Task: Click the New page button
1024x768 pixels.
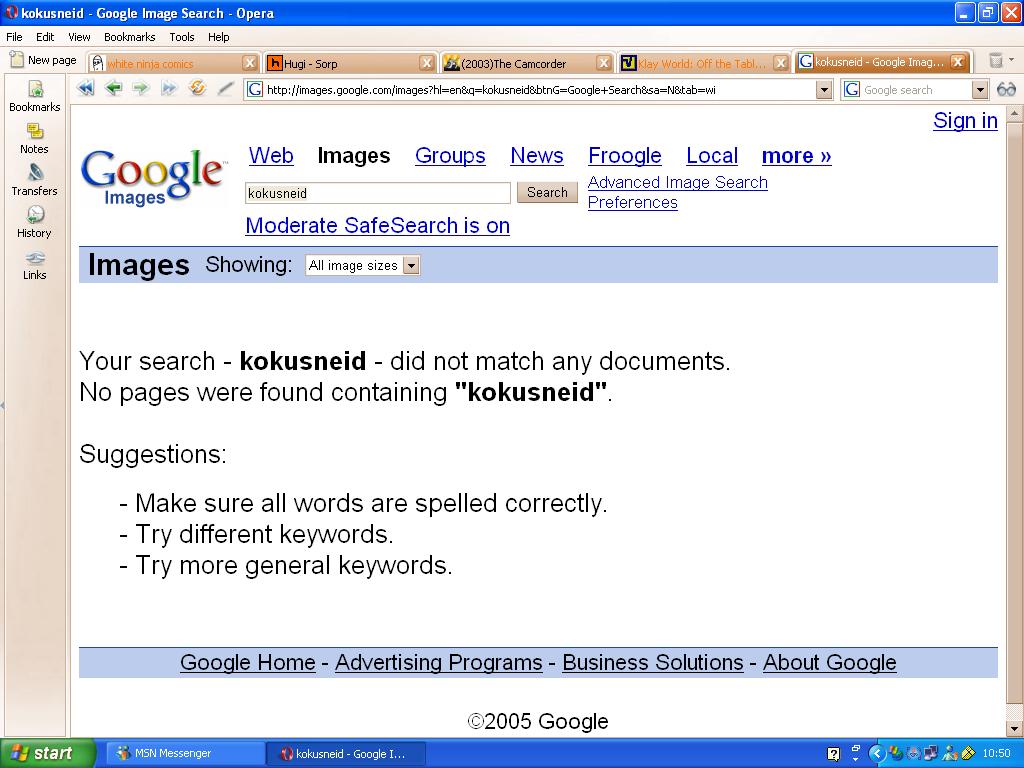Action: pyautogui.click(x=44, y=61)
